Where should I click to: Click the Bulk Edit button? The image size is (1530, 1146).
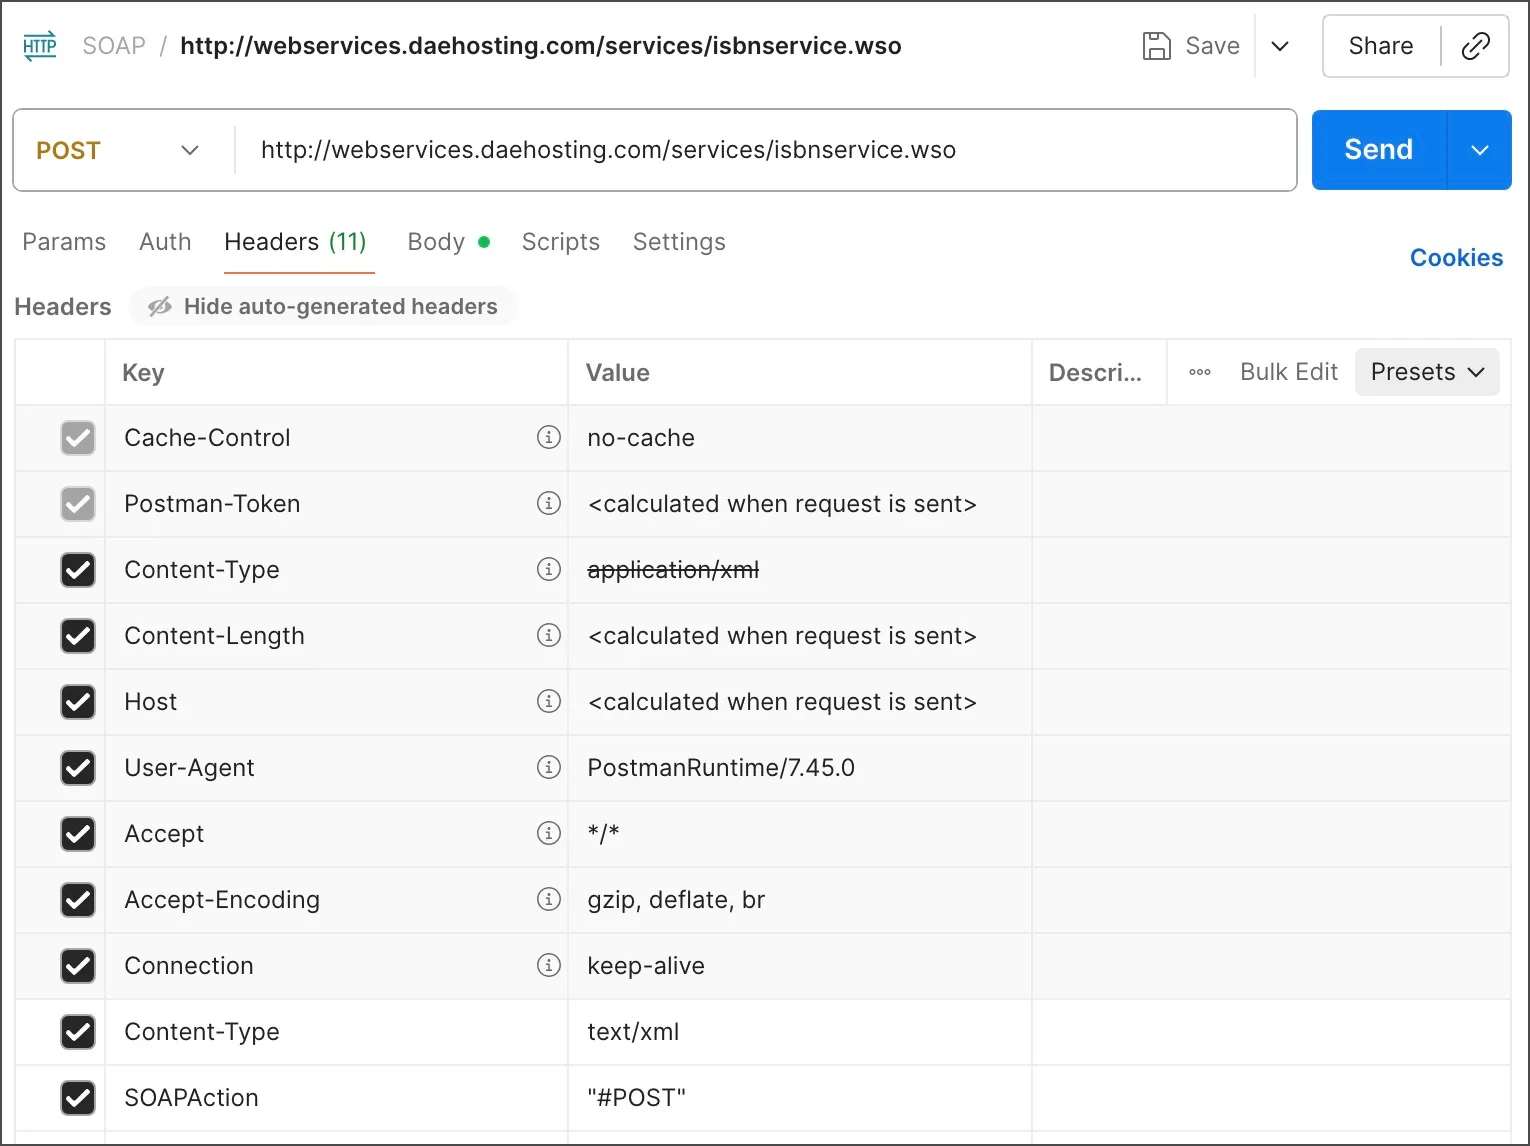pos(1289,372)
